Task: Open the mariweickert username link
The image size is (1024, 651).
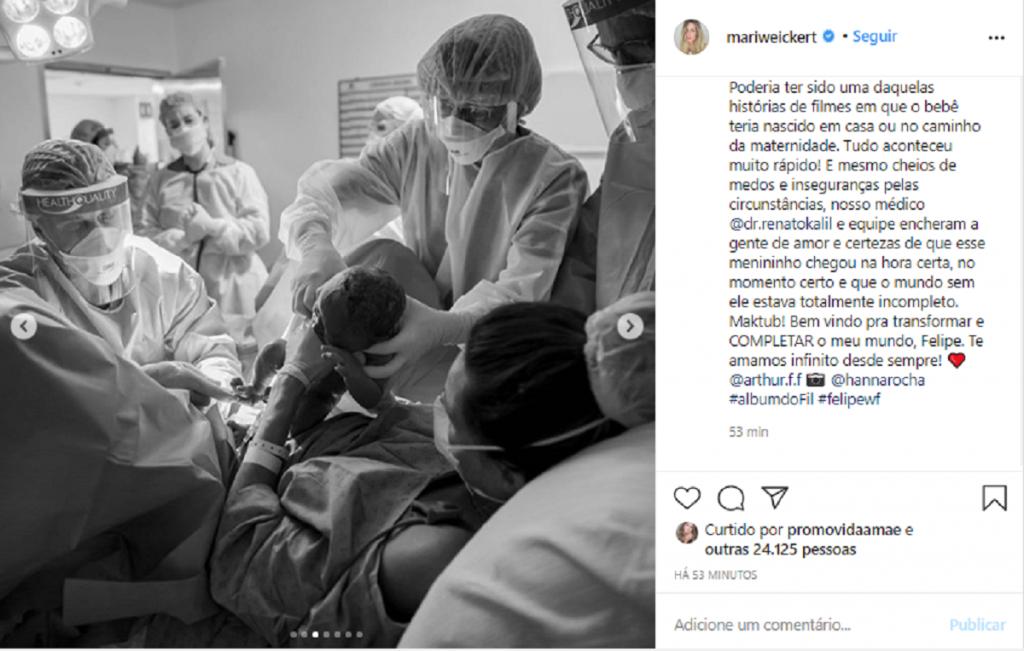Action: coord(771,37)
